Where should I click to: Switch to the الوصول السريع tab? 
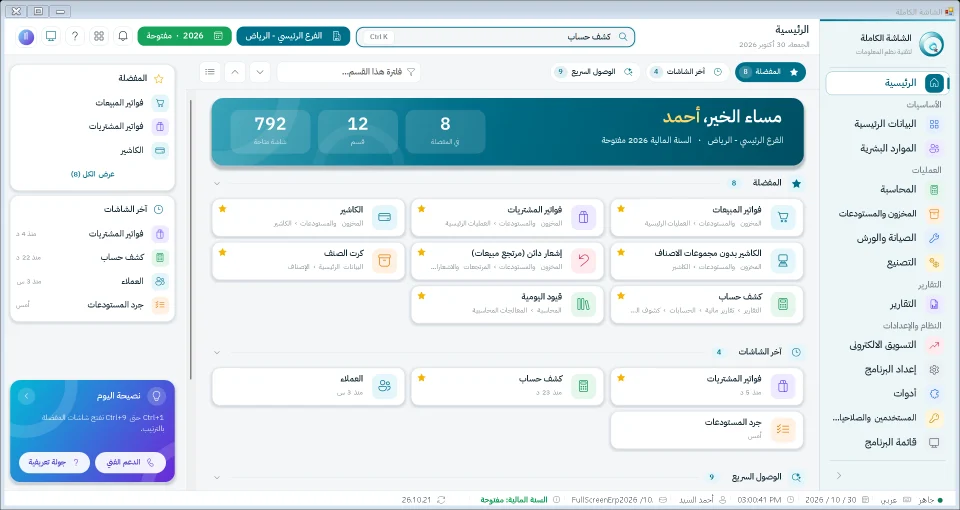[594, 72]
